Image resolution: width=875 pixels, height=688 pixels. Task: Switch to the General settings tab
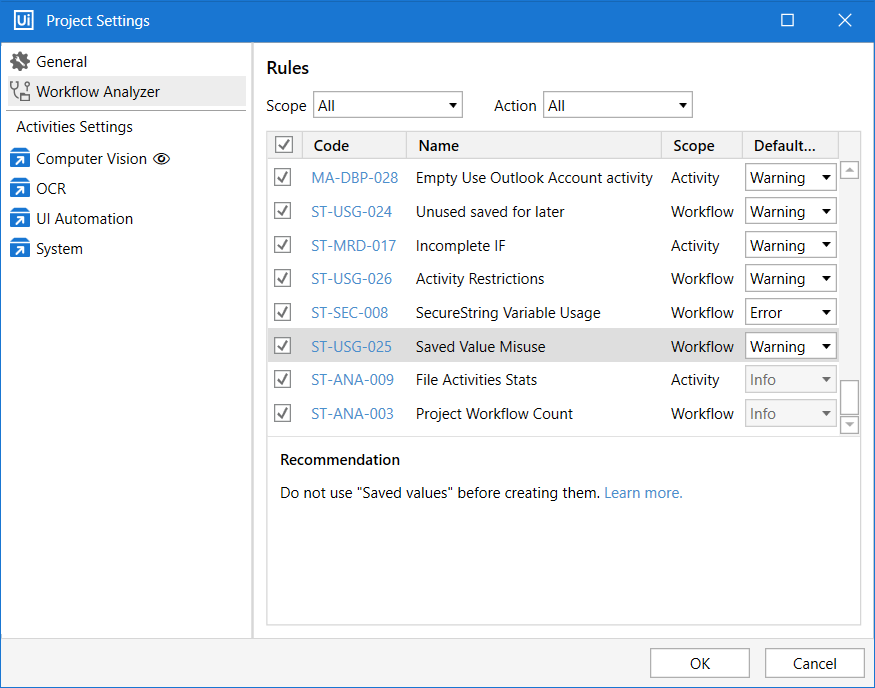(62, 62)
